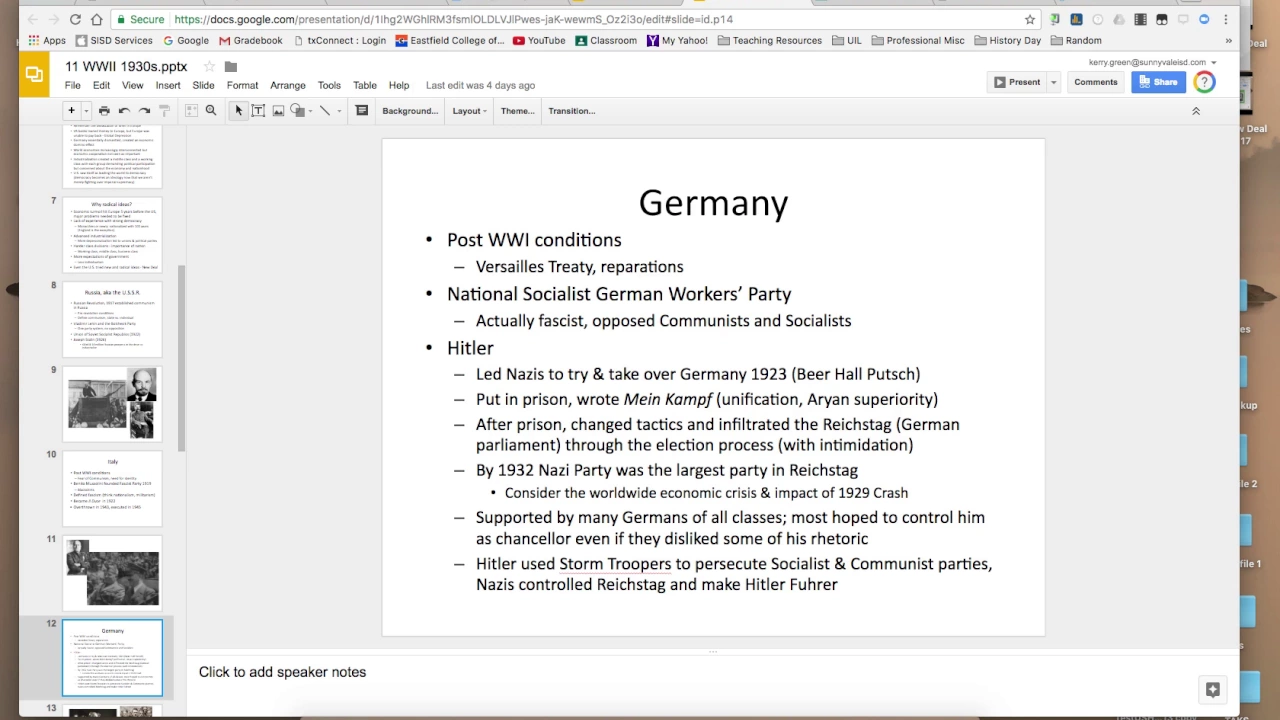Select the Text box tool
The height and width of the screenshot is (720, 1280).
(x=258, y=111)
